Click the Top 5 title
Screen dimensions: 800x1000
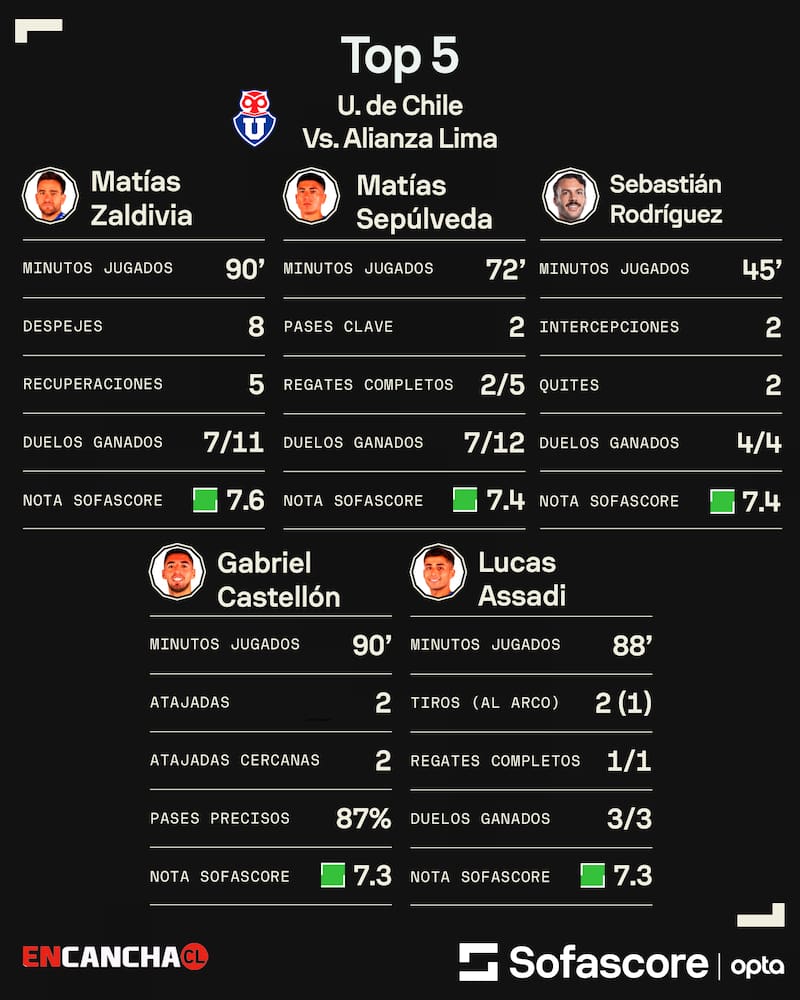tap(400, 56)
